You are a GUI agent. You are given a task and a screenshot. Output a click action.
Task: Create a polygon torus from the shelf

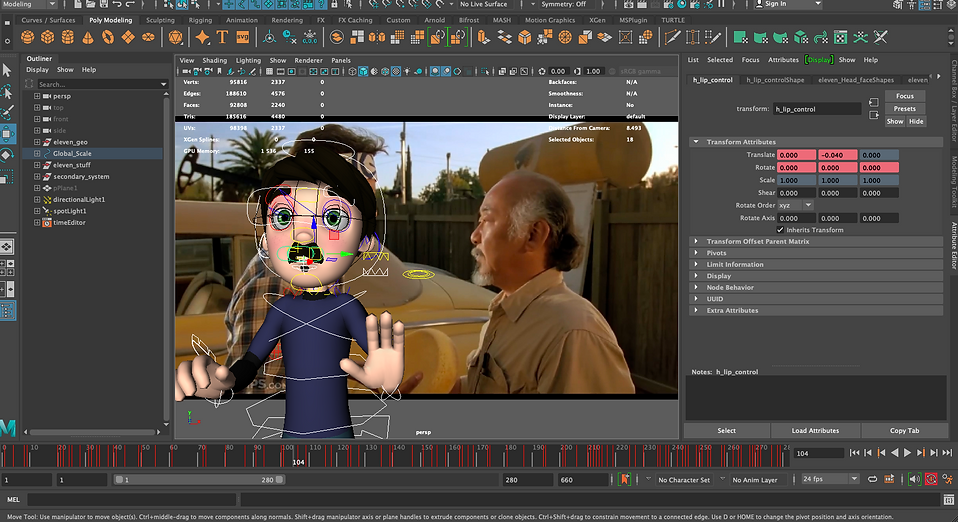tap(108, 37)
